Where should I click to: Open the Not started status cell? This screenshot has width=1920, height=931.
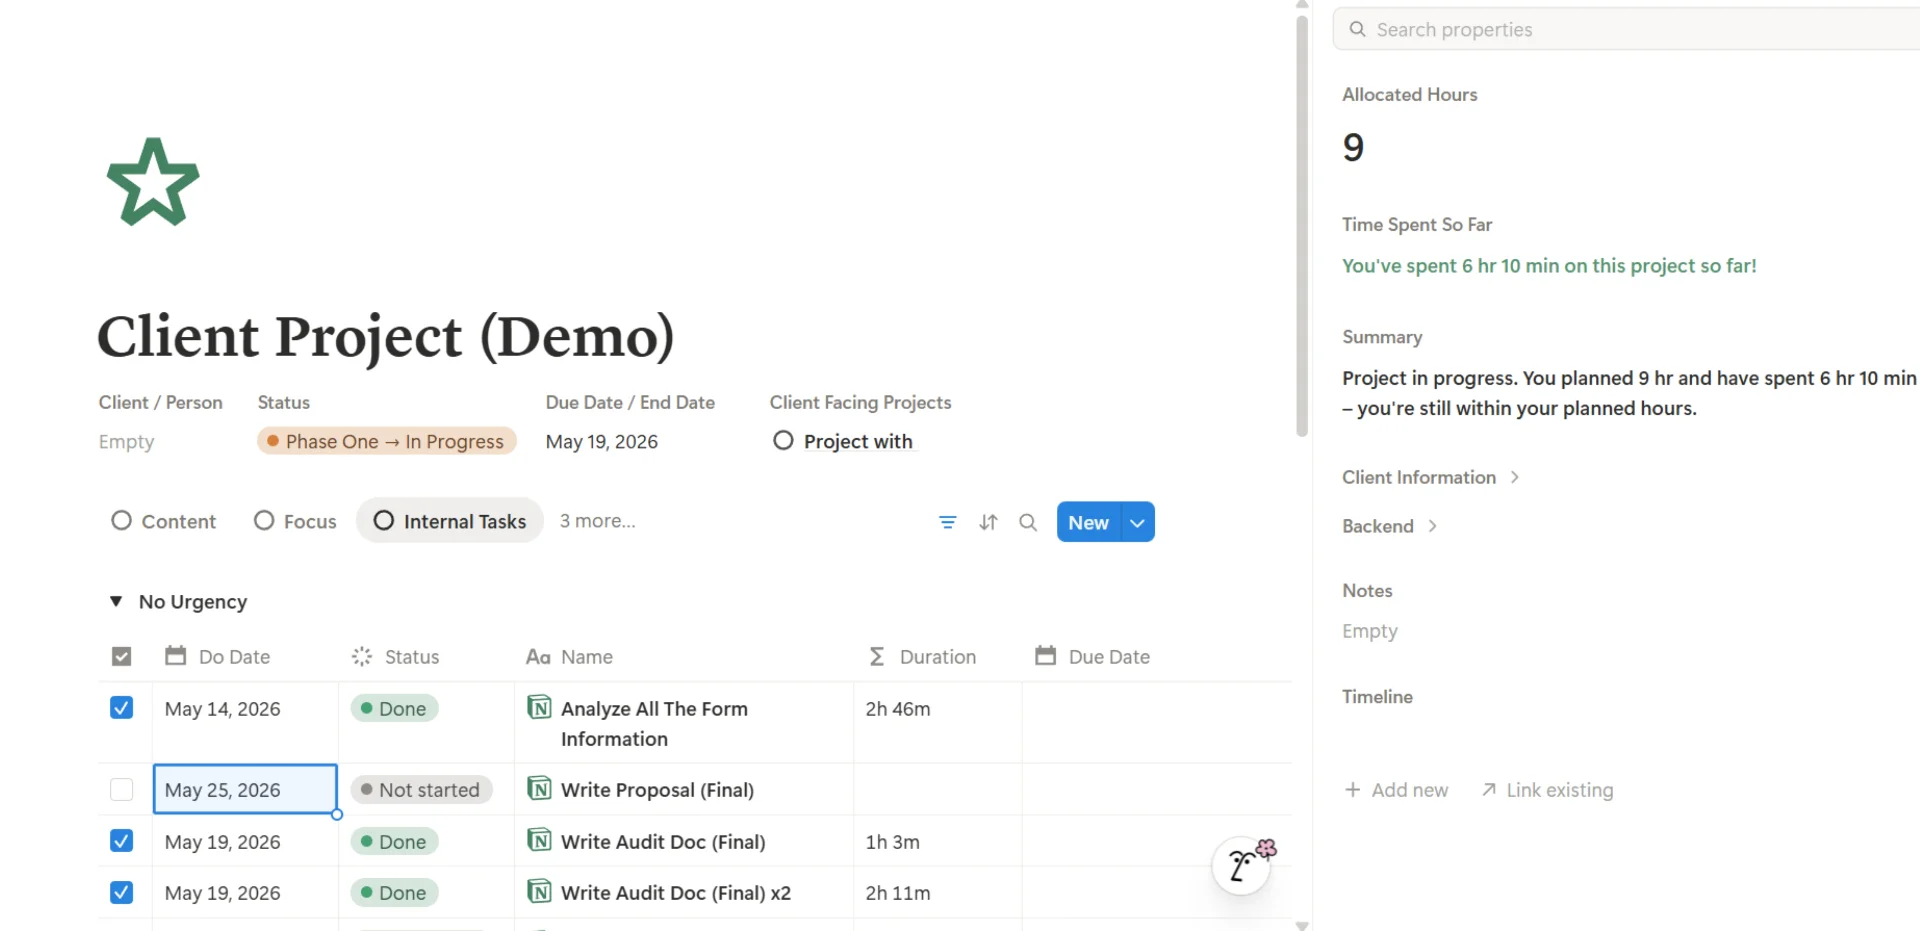(421, 789)
